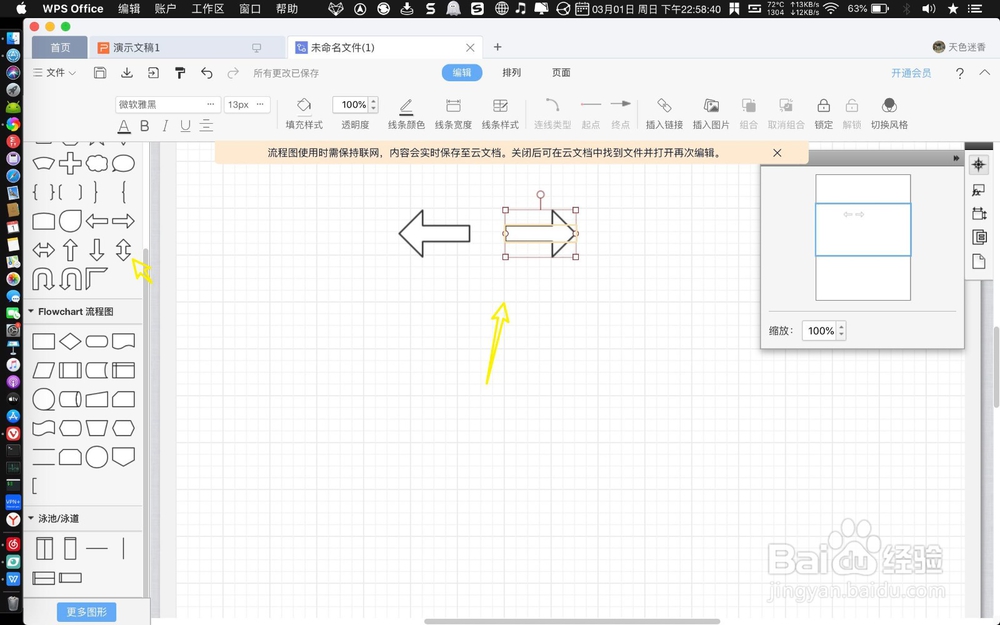Image resolution: width=1000 pixels, height=625 pixels.
Task: Switch to the 排列 tab
Action: point(510,72)
